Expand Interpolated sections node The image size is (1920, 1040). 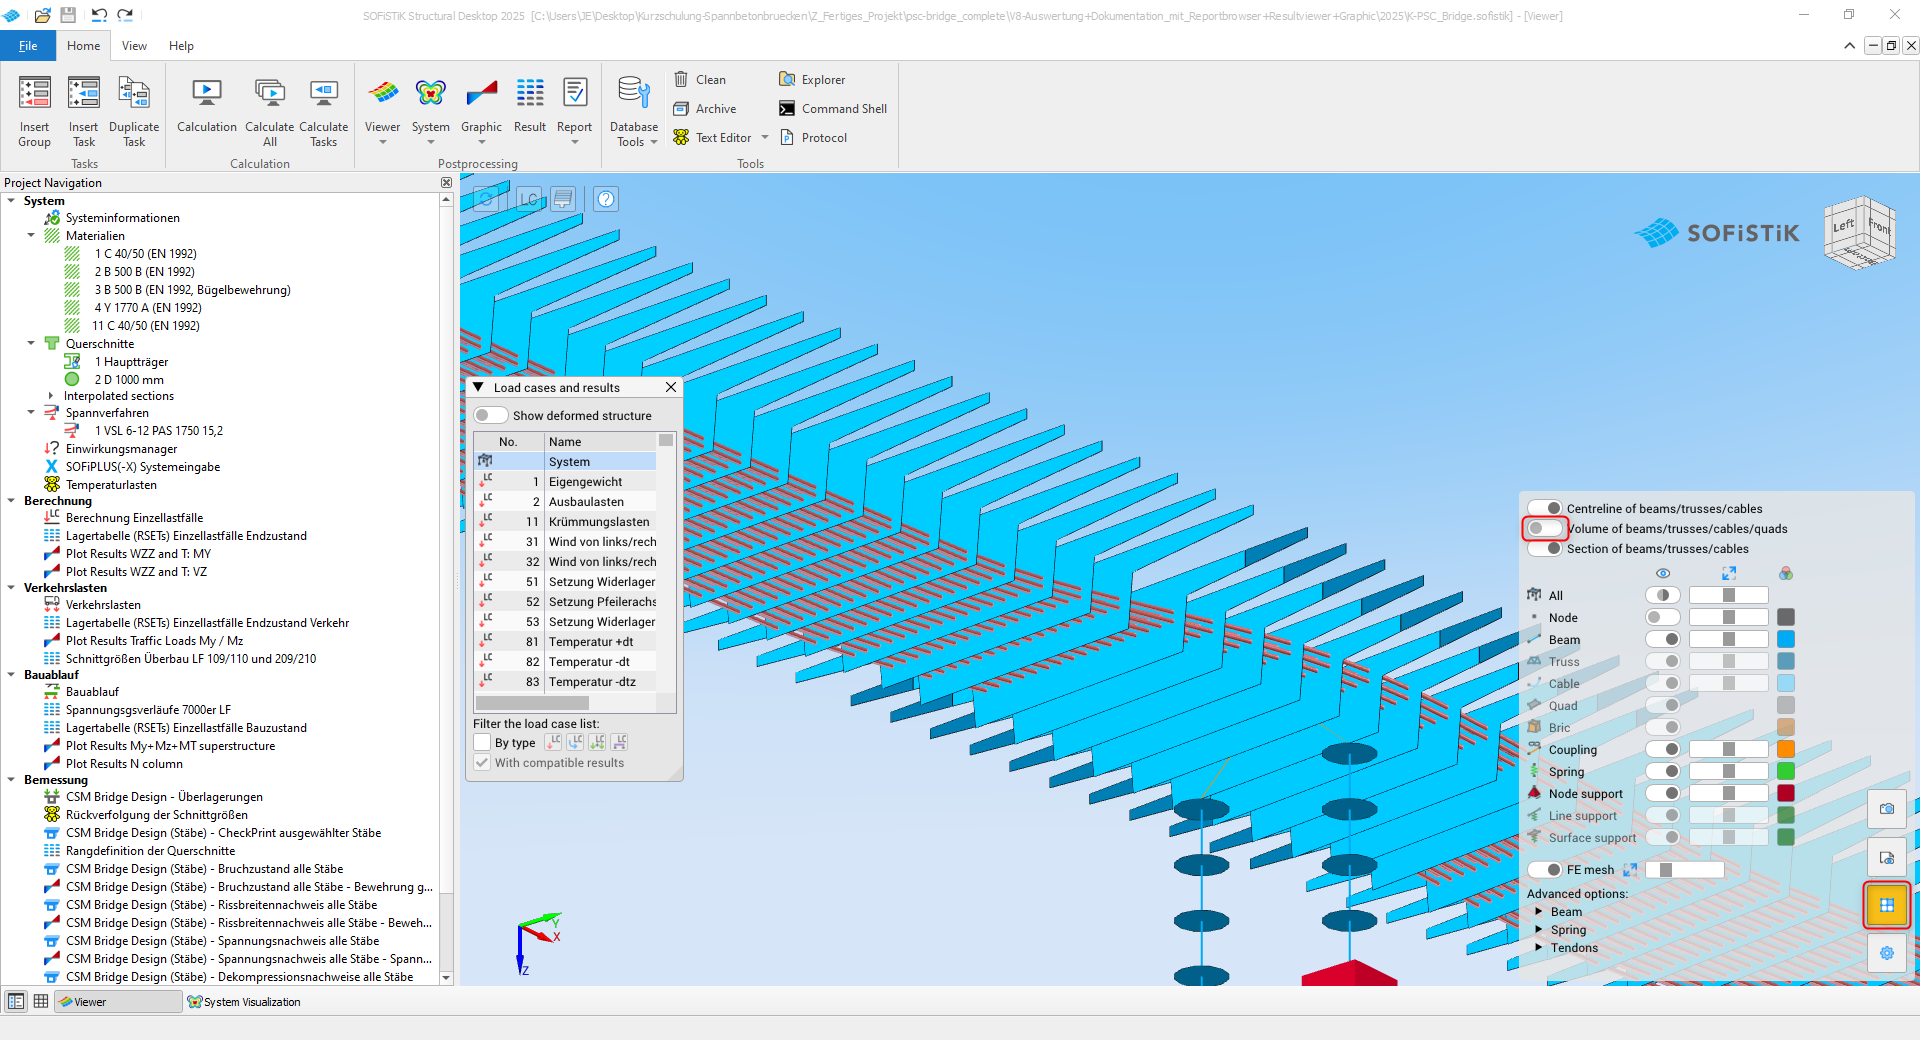(51, 396)
